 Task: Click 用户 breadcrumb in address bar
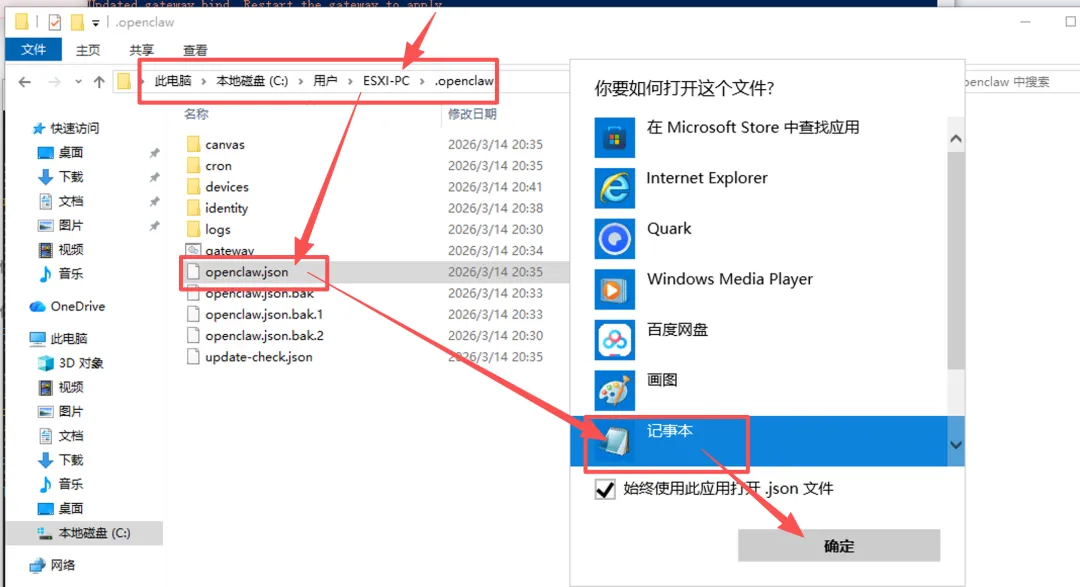click(x=325, y=81)
